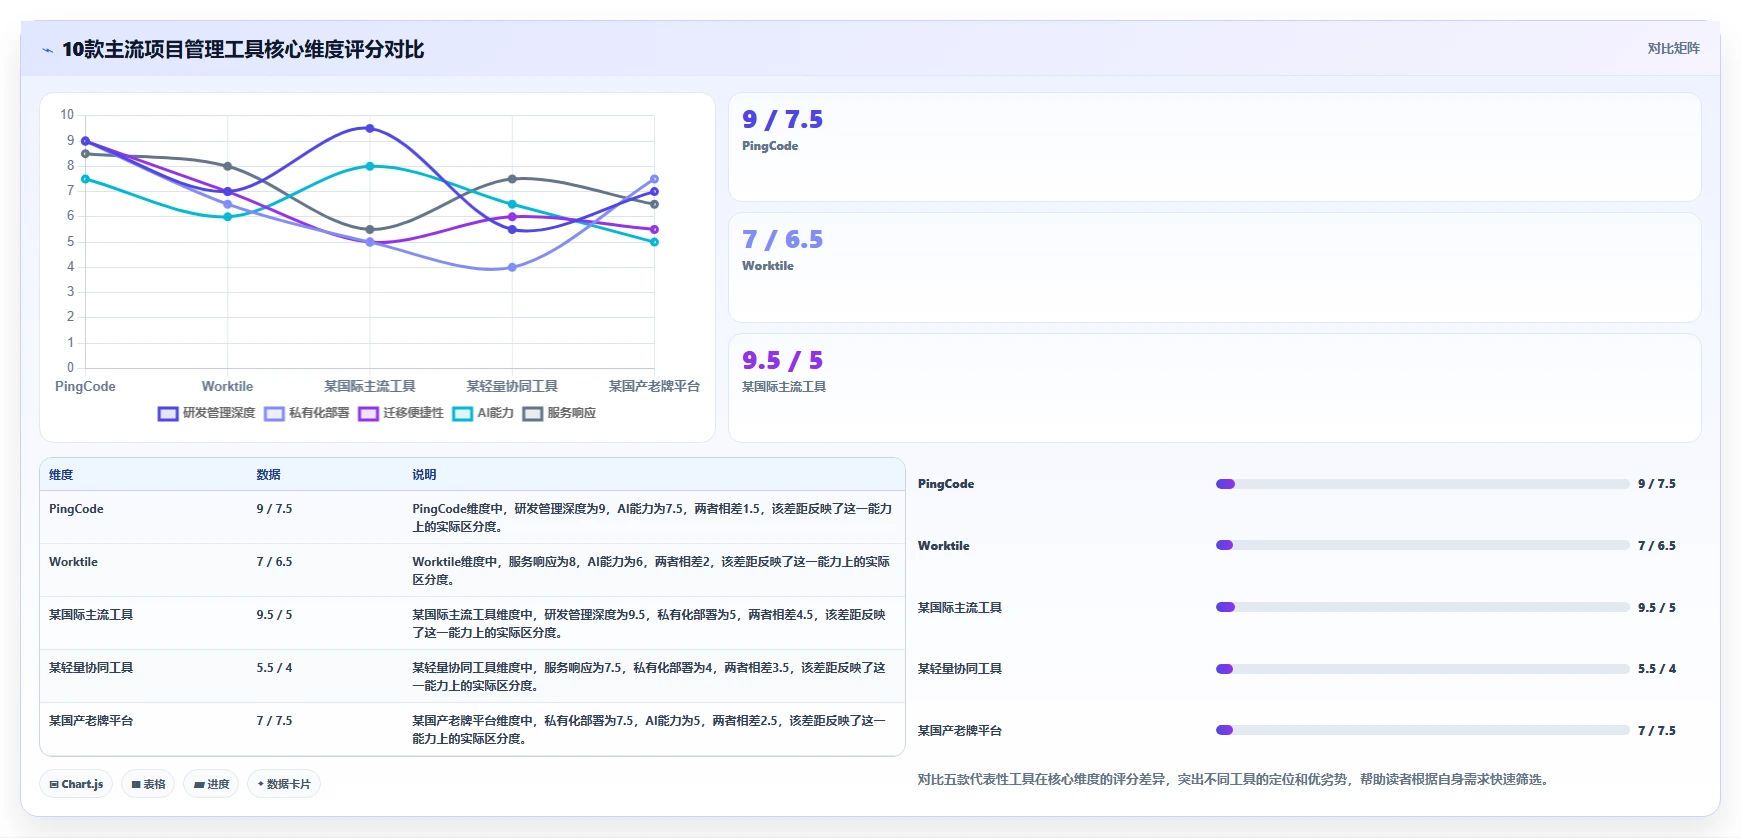Click the 某国产老牌平台 progress bar
The height and width of the screenshot is (838, 1741).
click(x=1422, y=730)
